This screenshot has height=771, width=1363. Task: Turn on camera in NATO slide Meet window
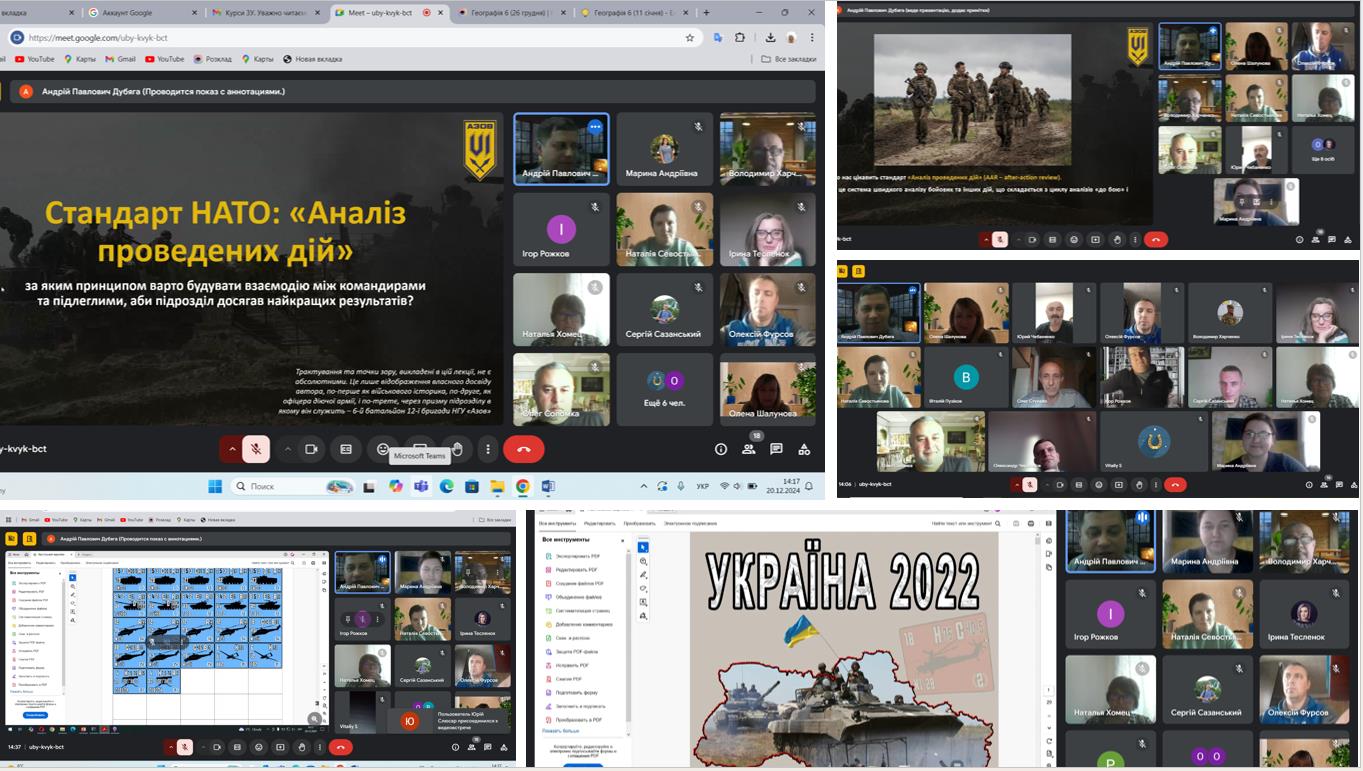click(311, 449)
